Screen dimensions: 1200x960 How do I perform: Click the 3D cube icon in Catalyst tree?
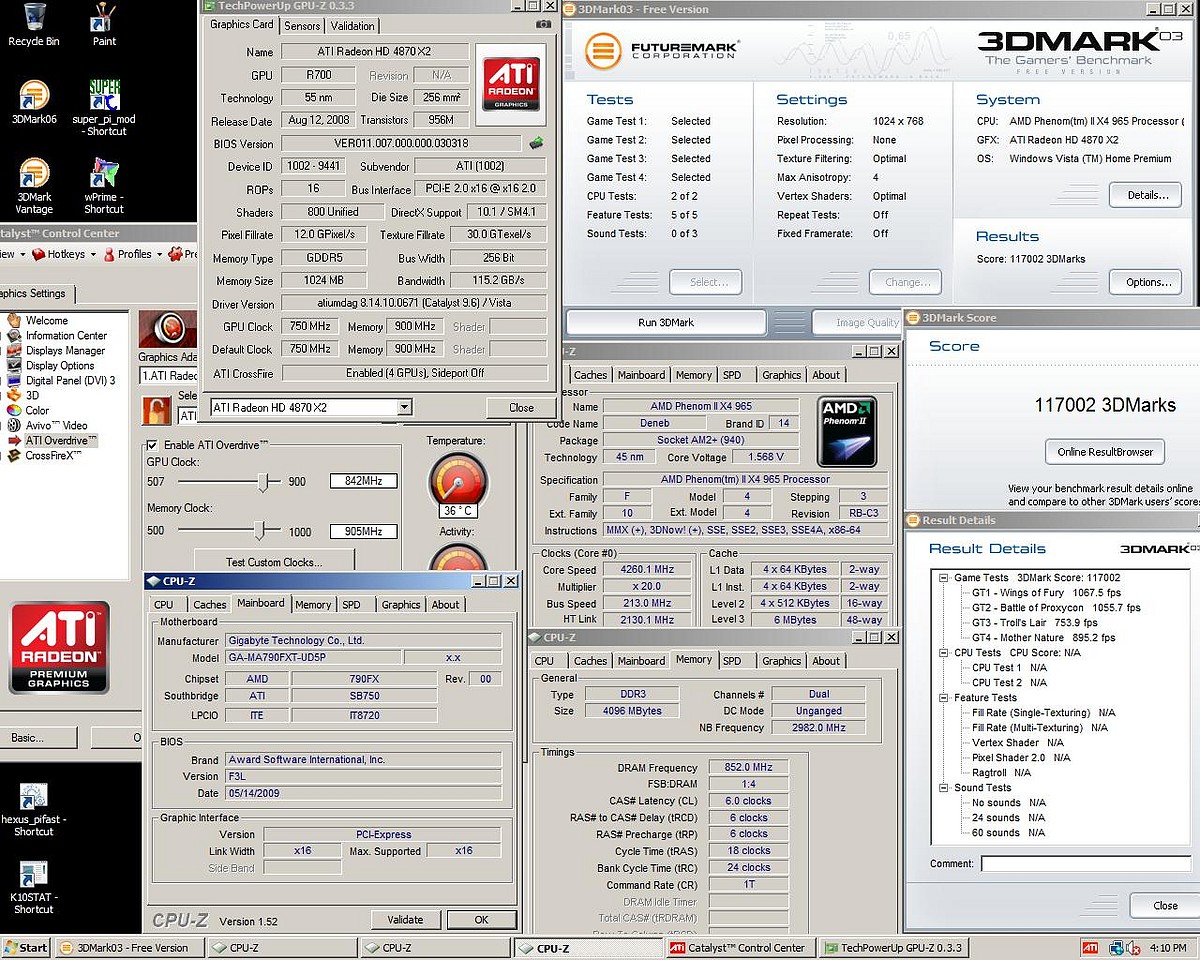click(14, 395)
